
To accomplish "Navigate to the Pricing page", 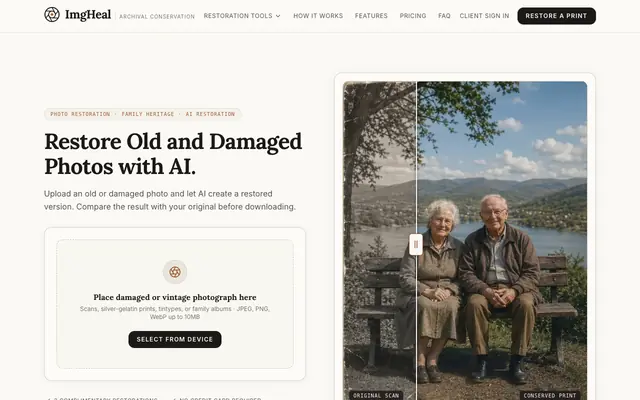I will [413, 16].
